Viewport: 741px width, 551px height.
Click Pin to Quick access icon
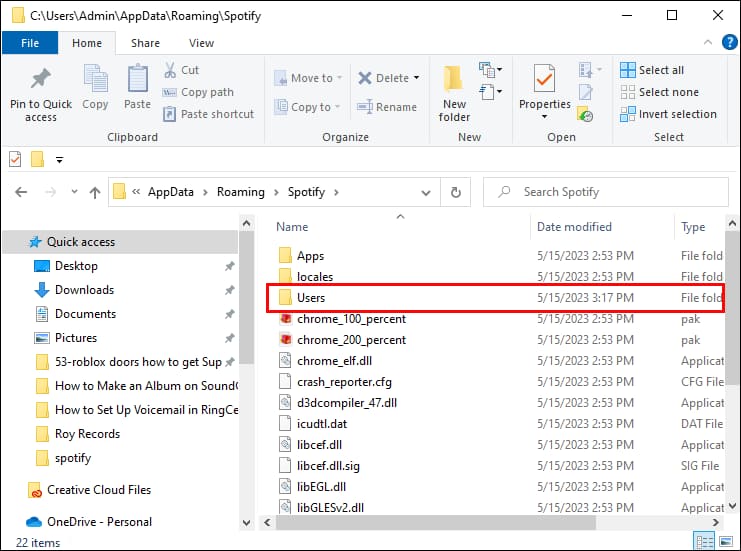coord(41,78)
